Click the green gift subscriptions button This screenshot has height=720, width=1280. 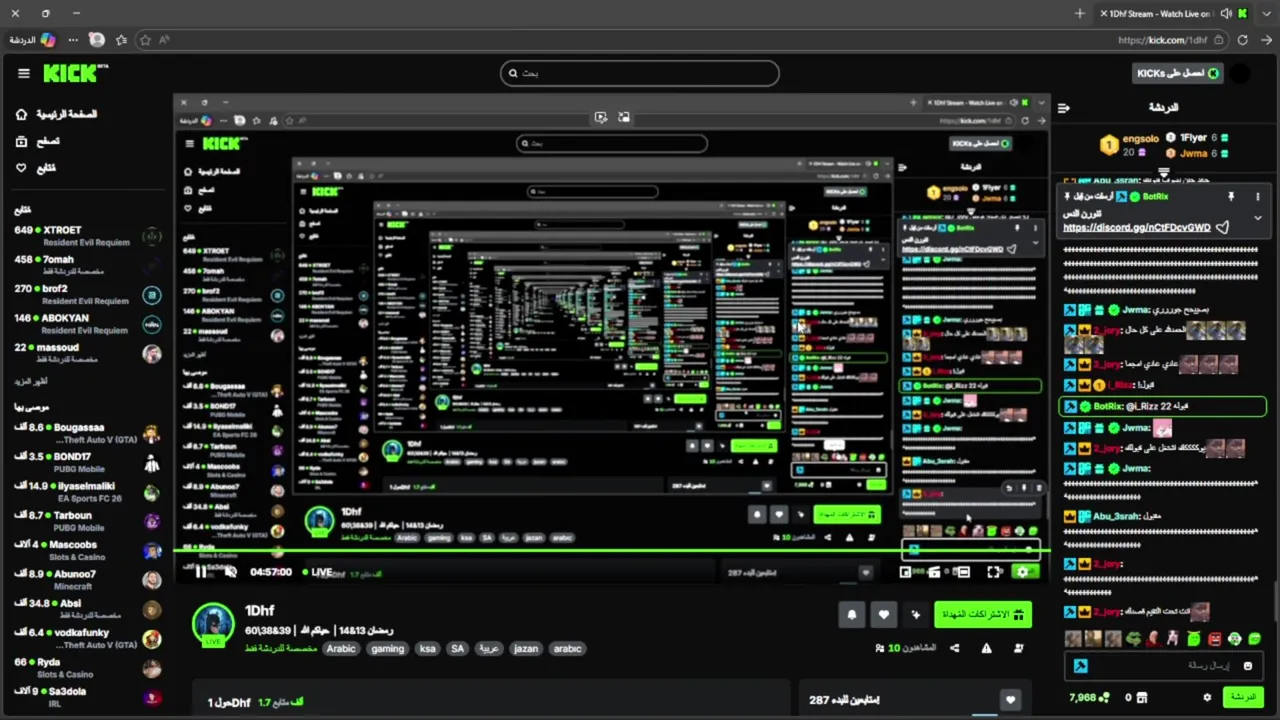983,615
